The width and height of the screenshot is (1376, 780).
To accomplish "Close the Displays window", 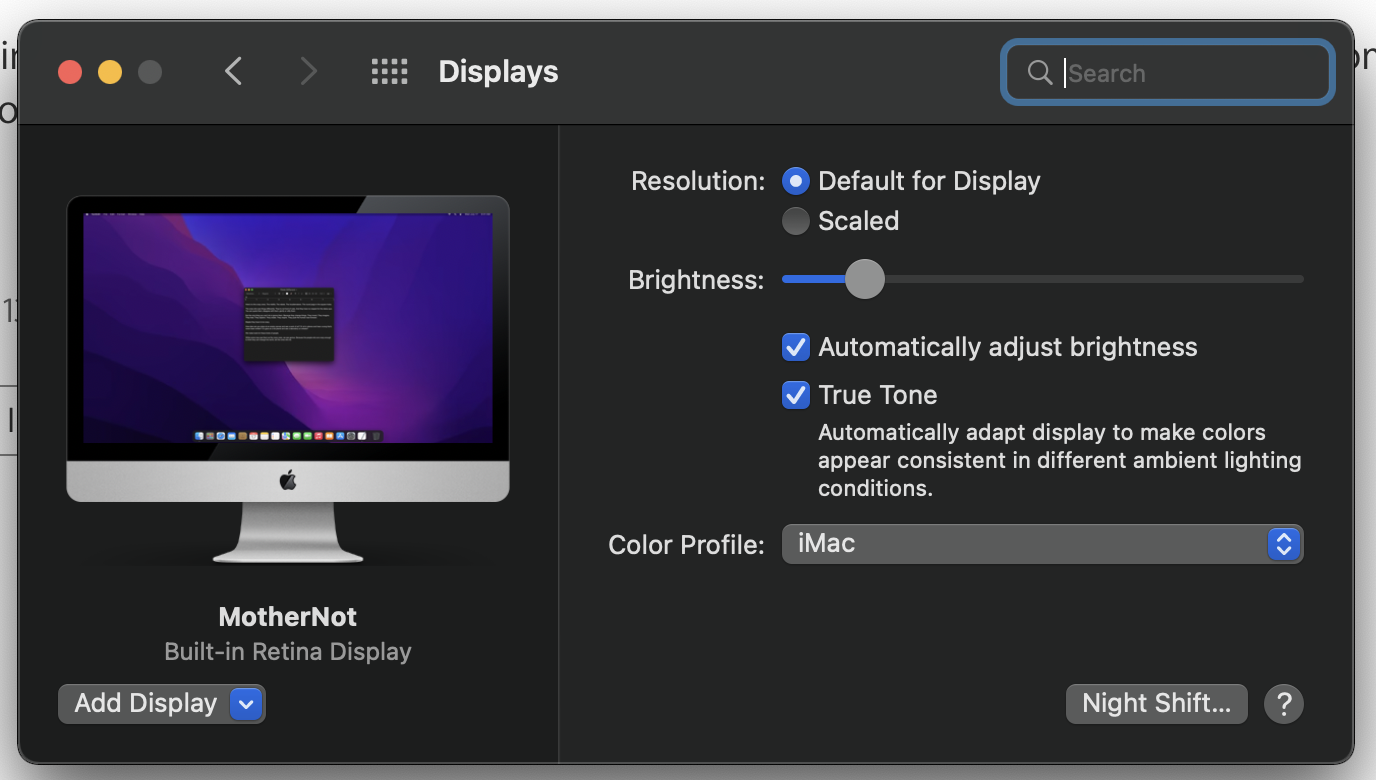I will pyautogui.click(x=70, y=72).
